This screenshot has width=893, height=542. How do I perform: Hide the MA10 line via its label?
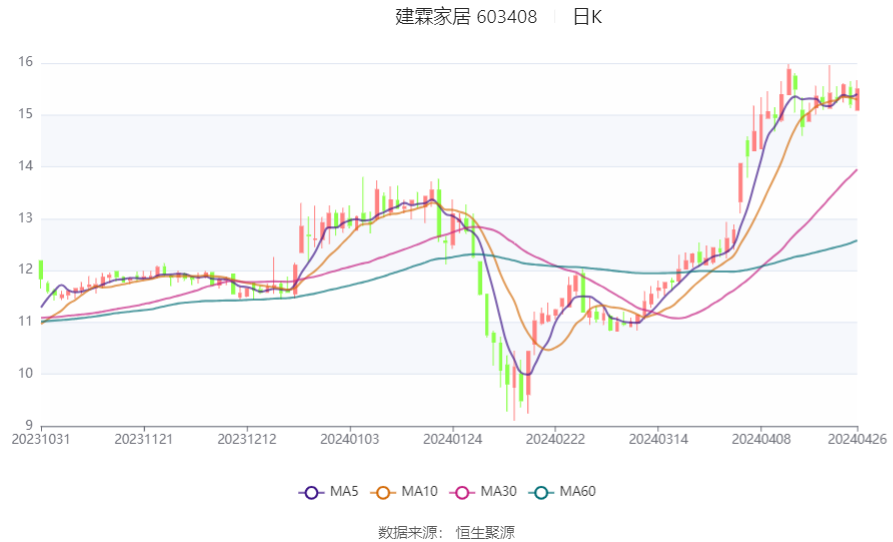coord(419,491)
